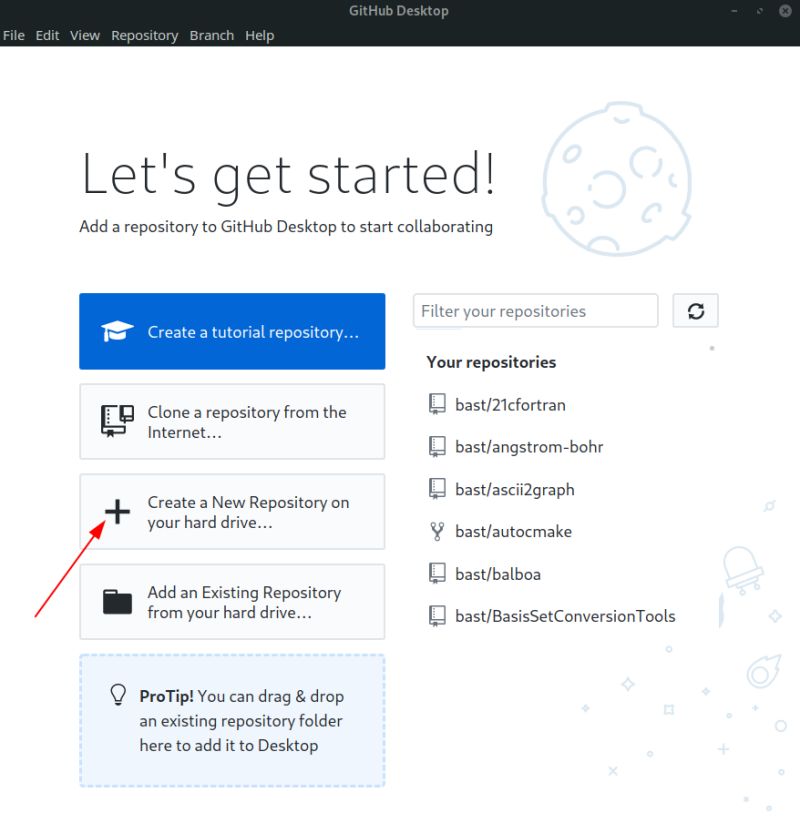Open the Help menu
Screen dimensions: 800x823
259,35
